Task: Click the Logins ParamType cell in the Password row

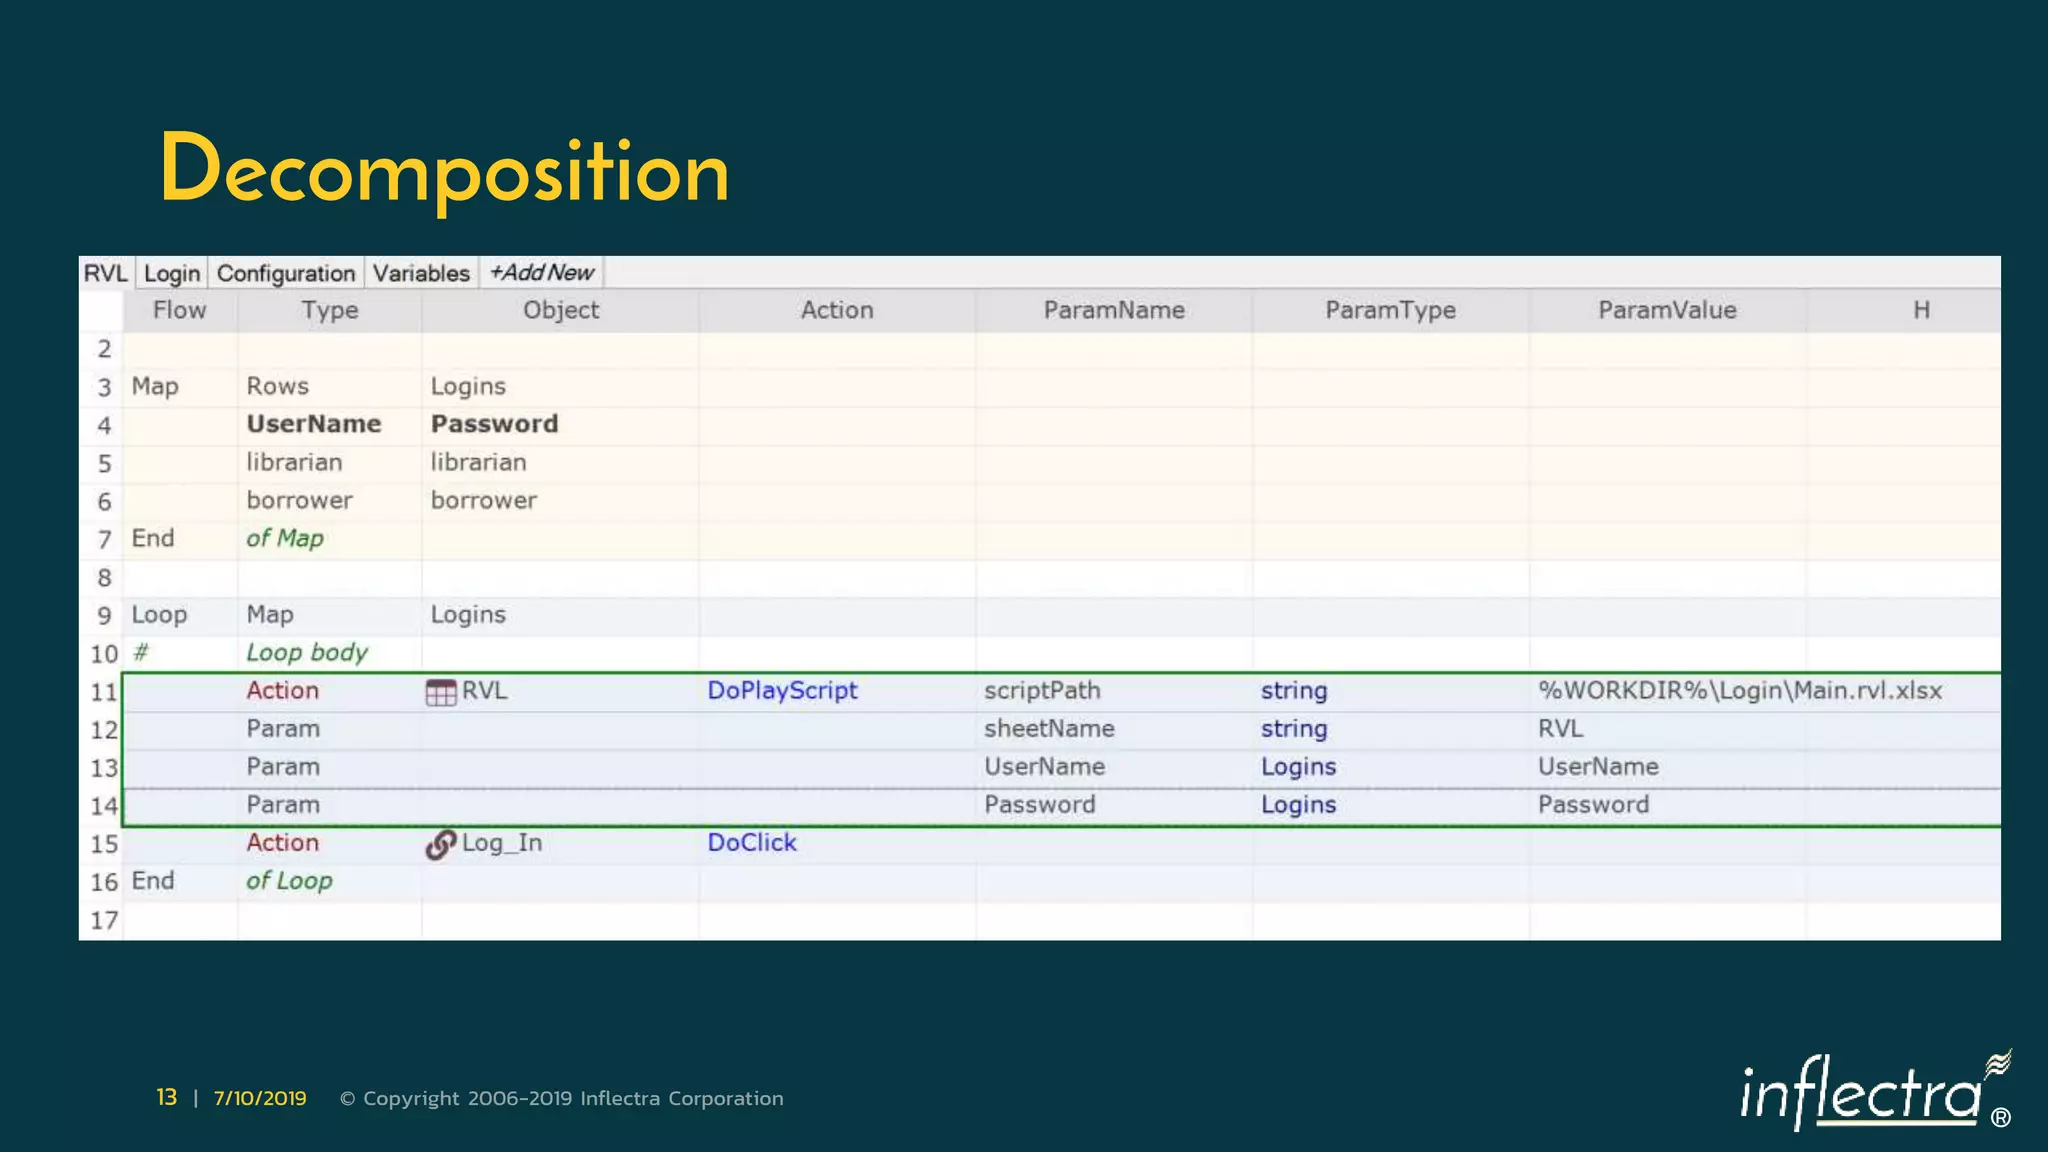Action: 1297,805
